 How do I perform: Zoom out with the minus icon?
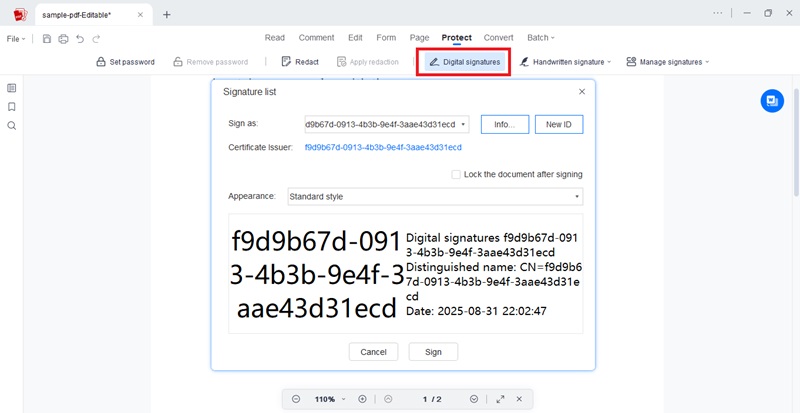296,399
